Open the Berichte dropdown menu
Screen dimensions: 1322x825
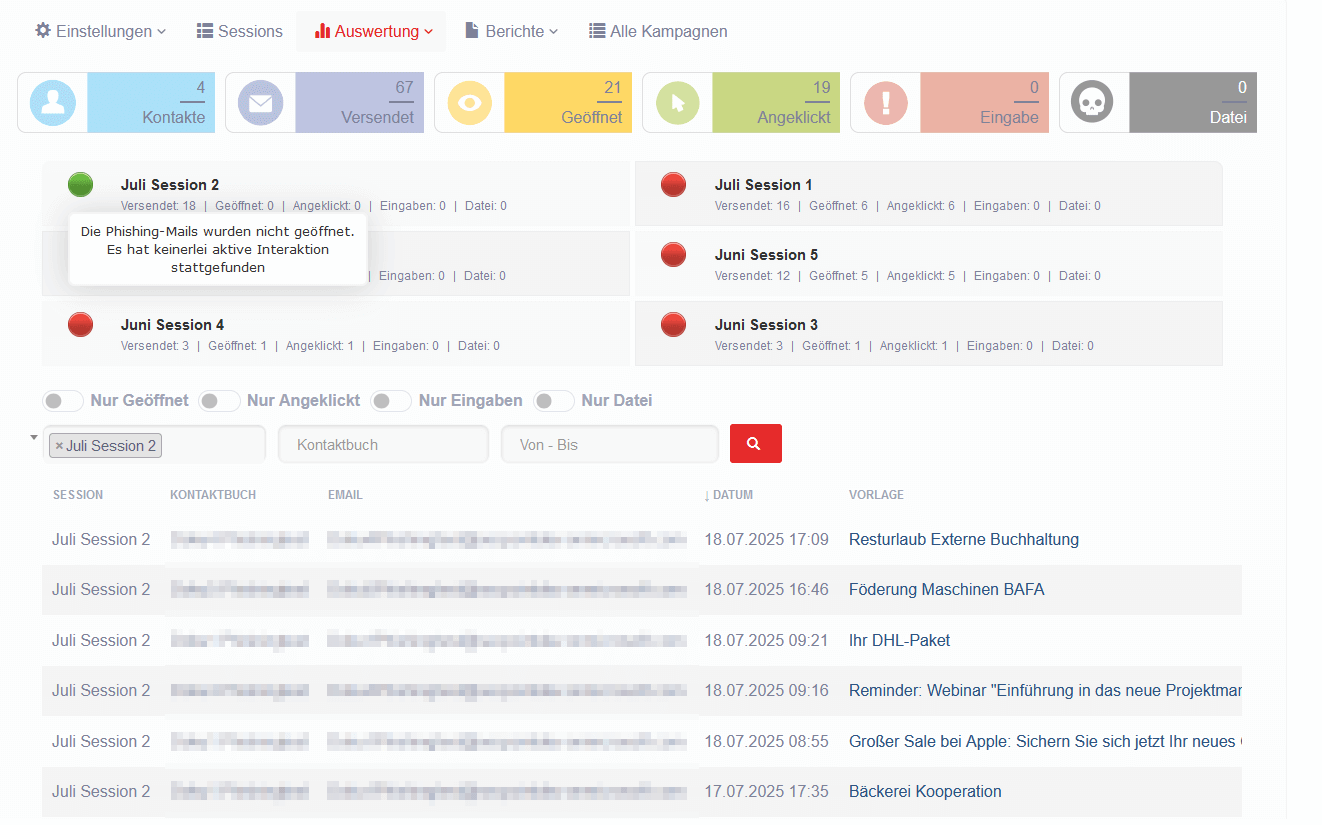click(x=511, y=31)
